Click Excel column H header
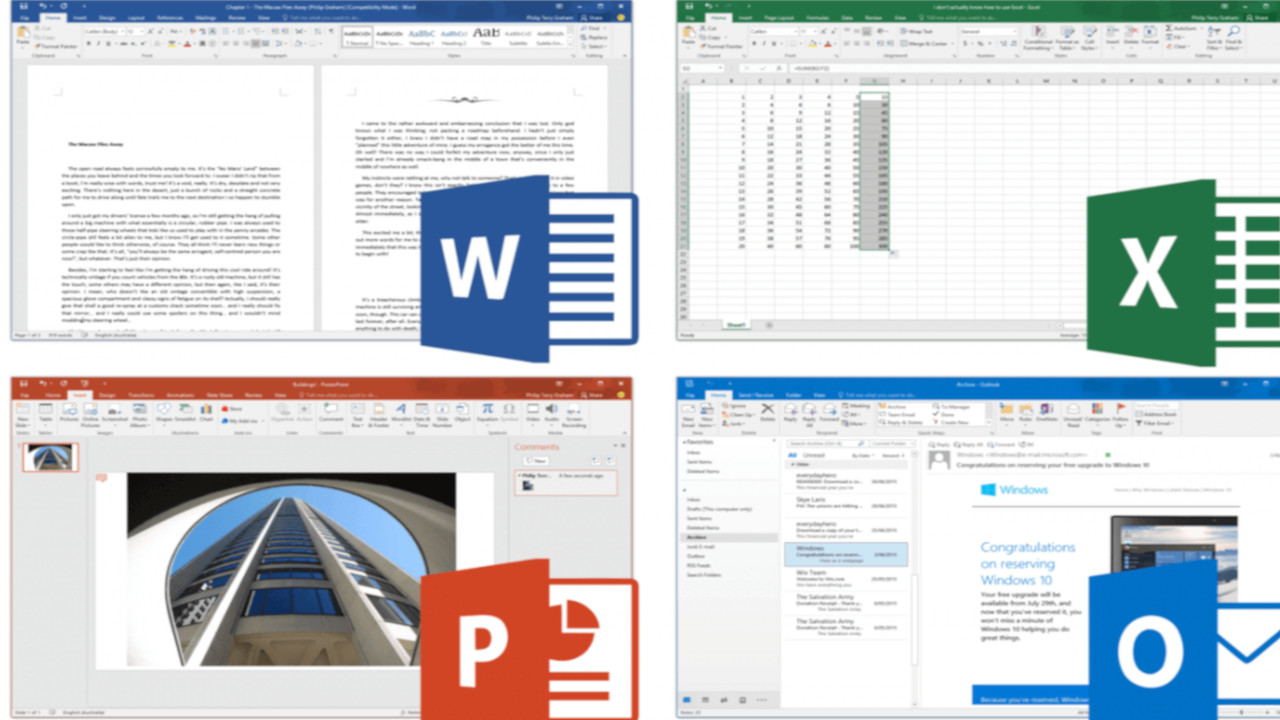 (903, 81)
